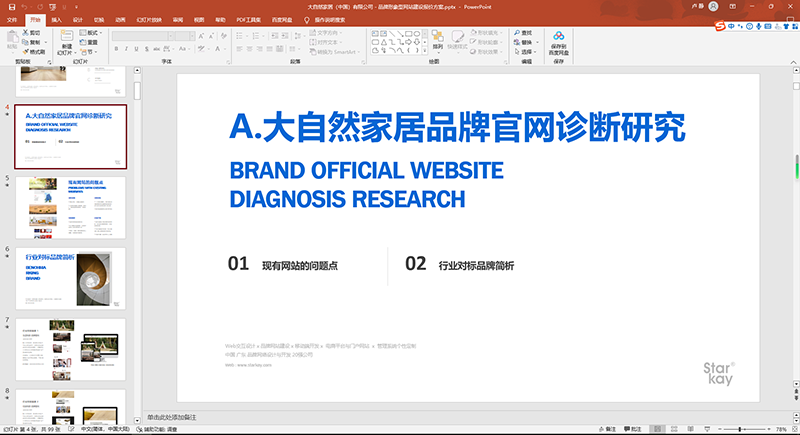Switch to the Slide Show (幻灯片放映) tab

[x=149, y=20]
